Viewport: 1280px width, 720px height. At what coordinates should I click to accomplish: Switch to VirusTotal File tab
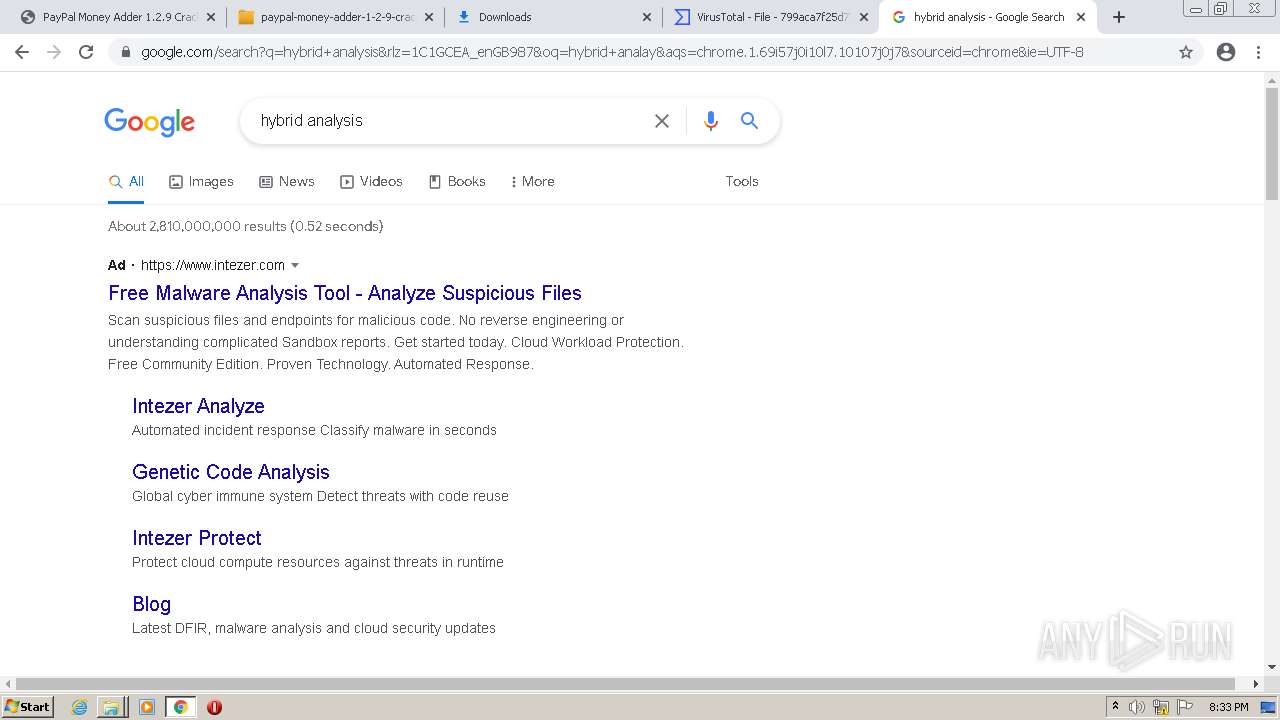(x=770, y=17)
